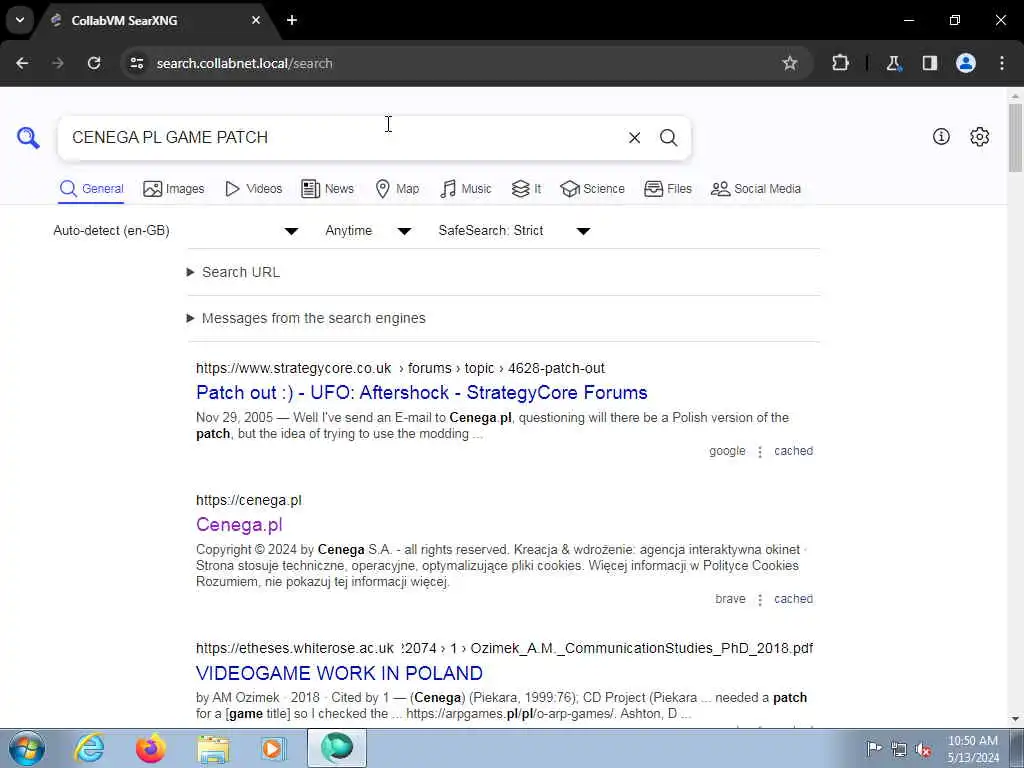The width and height of the screenshot is (1024, 768).
Task: Launch Firefox from taskbar
Action: 151,748
